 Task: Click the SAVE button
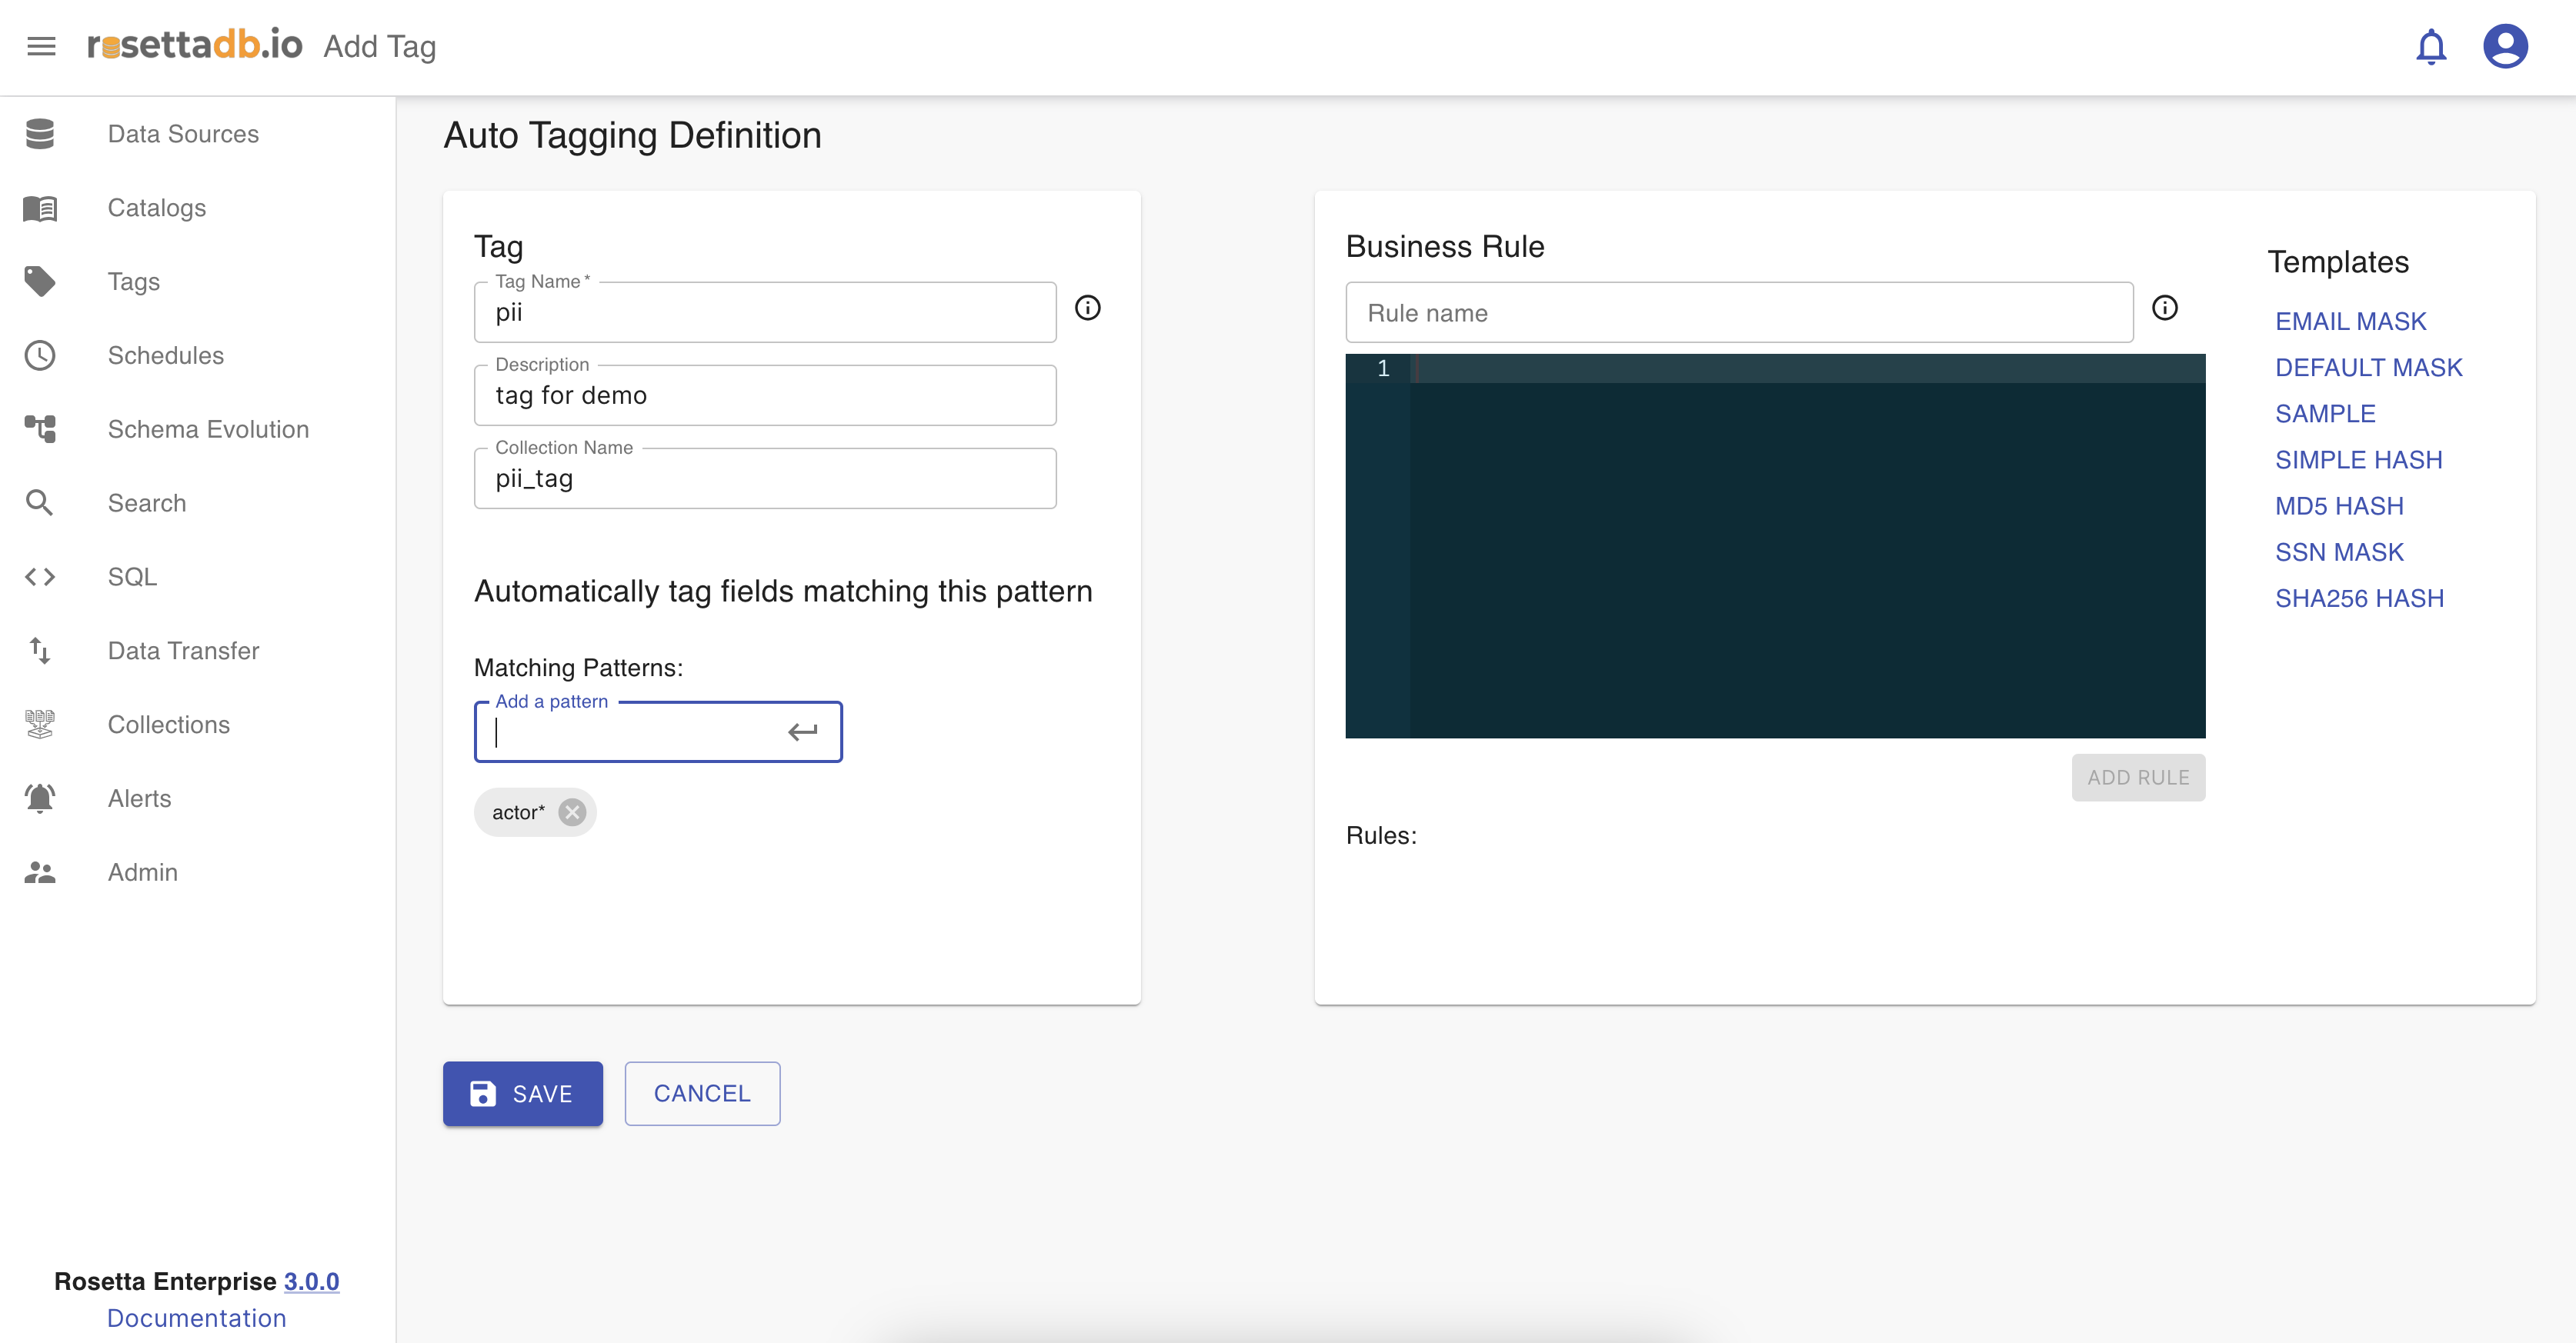tap(522, 1094)
